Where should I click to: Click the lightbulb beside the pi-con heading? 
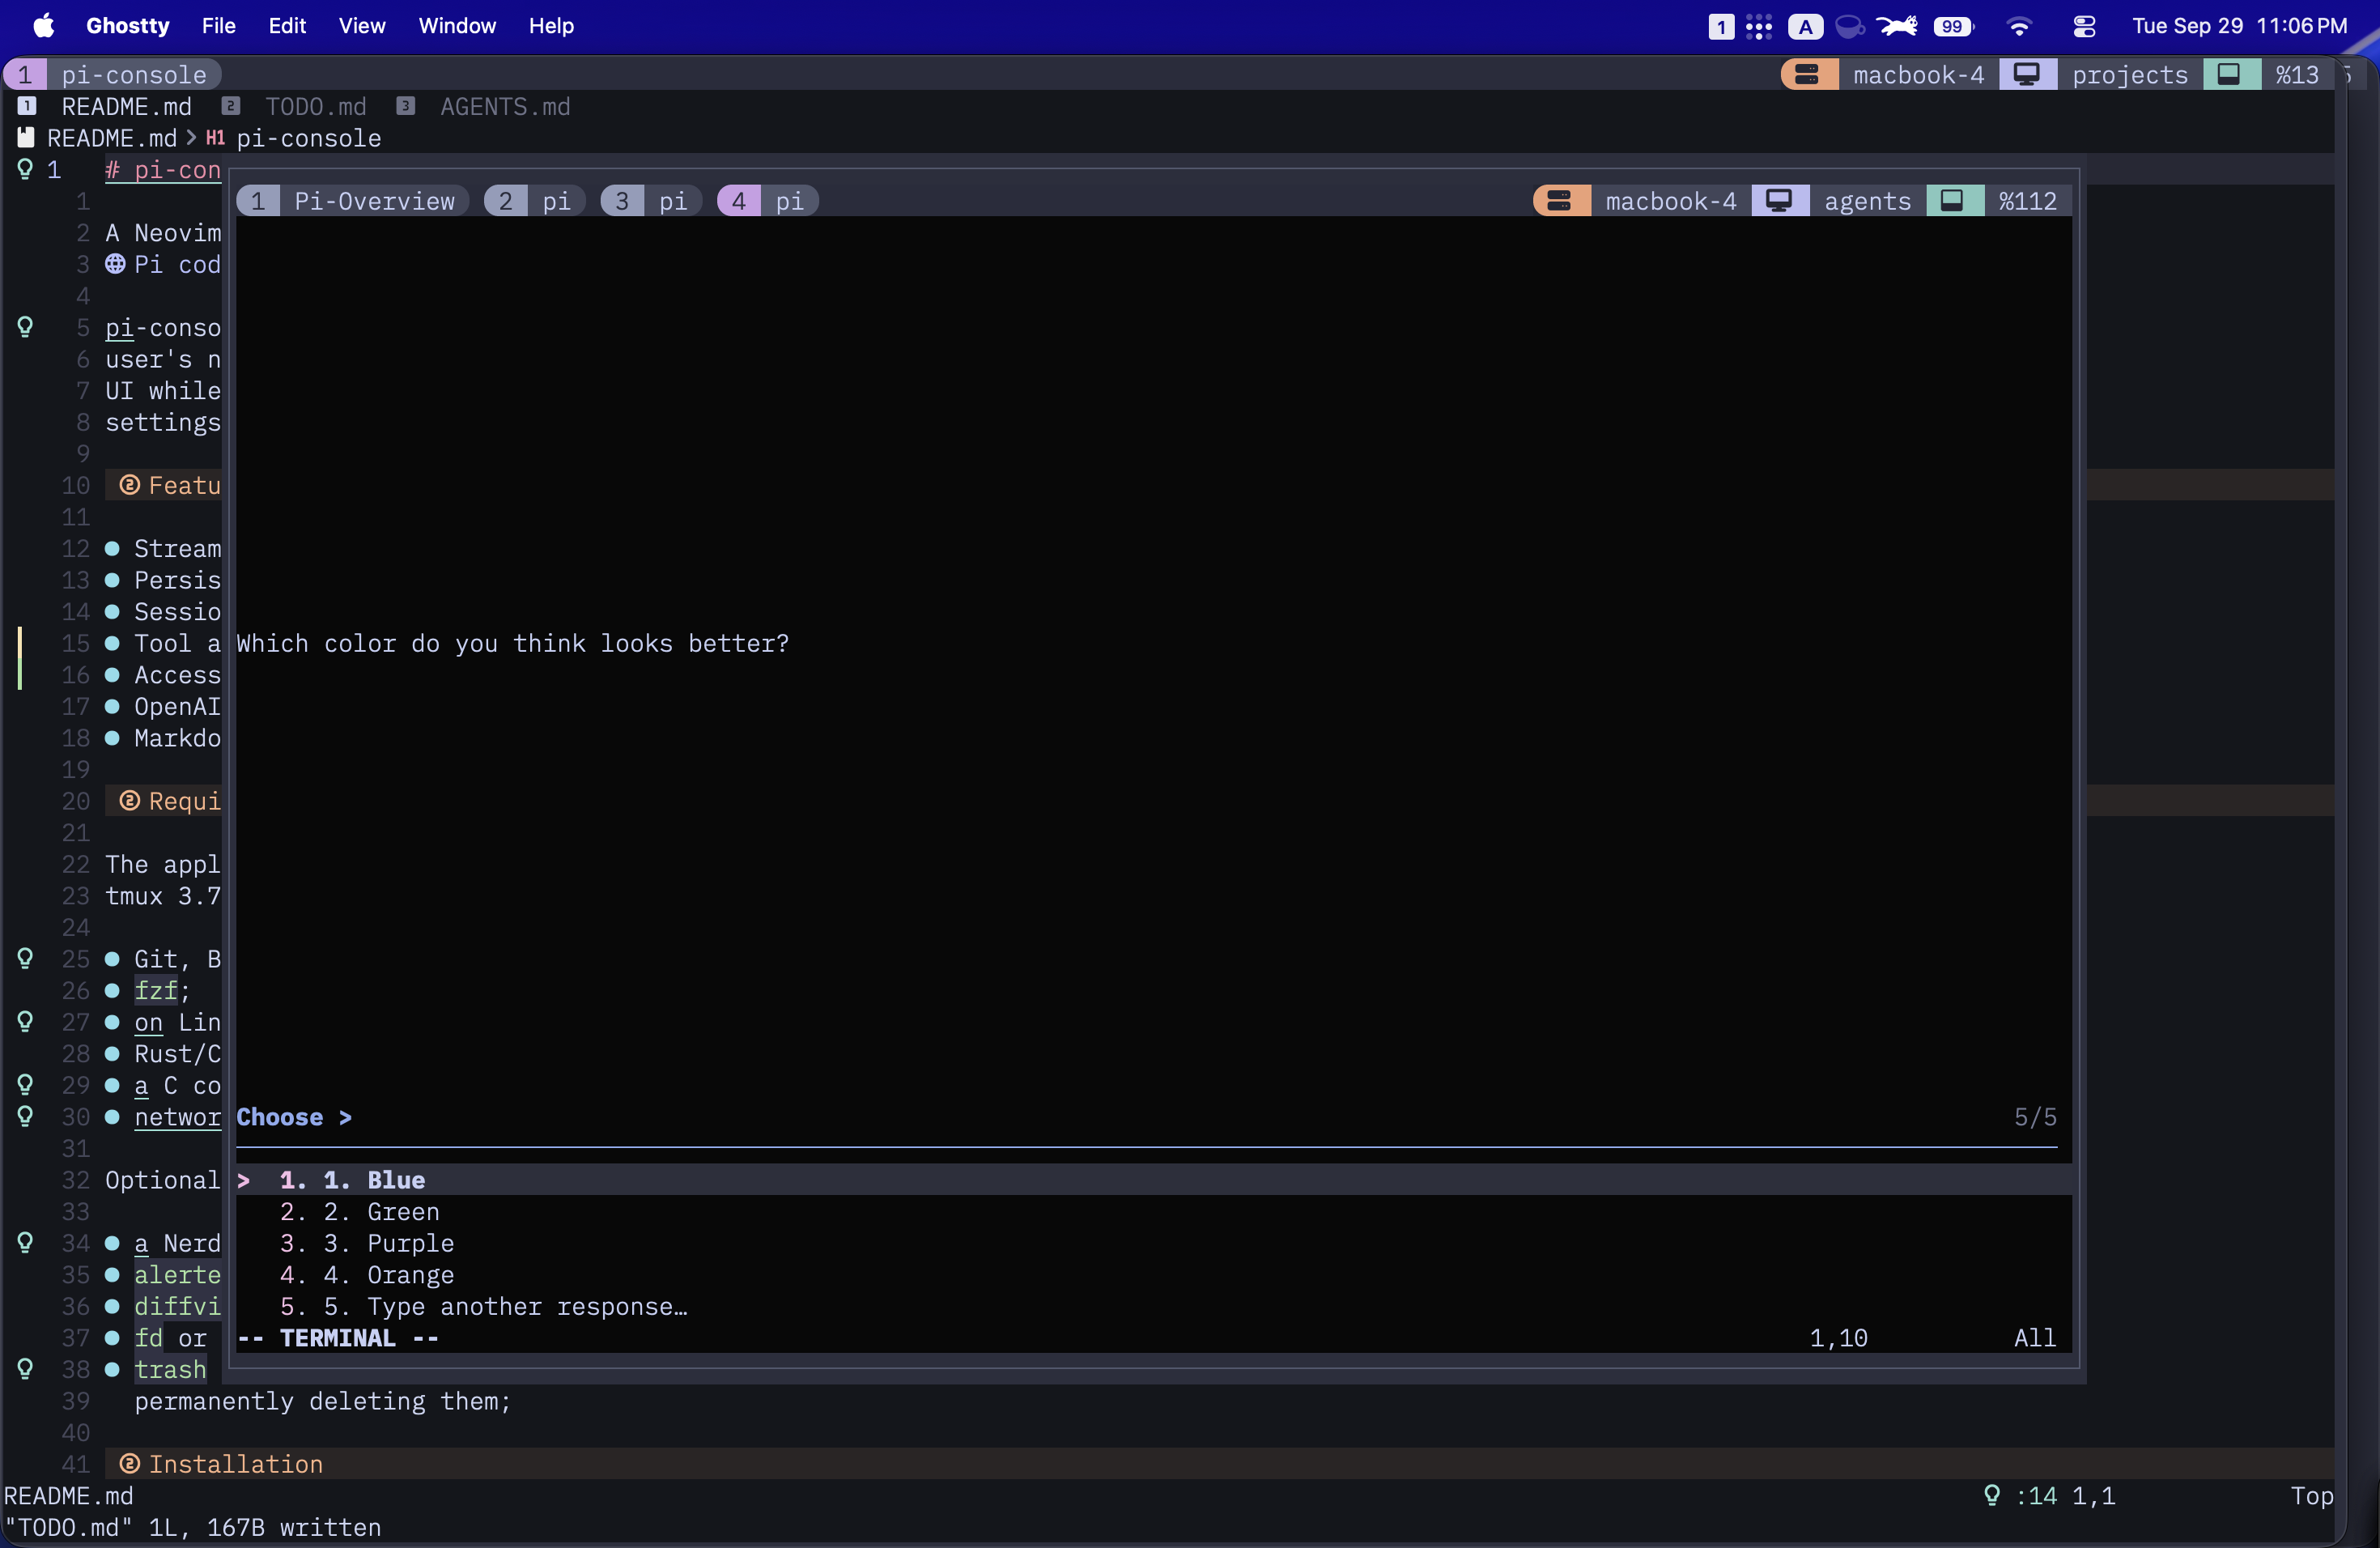tap(25, 170)
